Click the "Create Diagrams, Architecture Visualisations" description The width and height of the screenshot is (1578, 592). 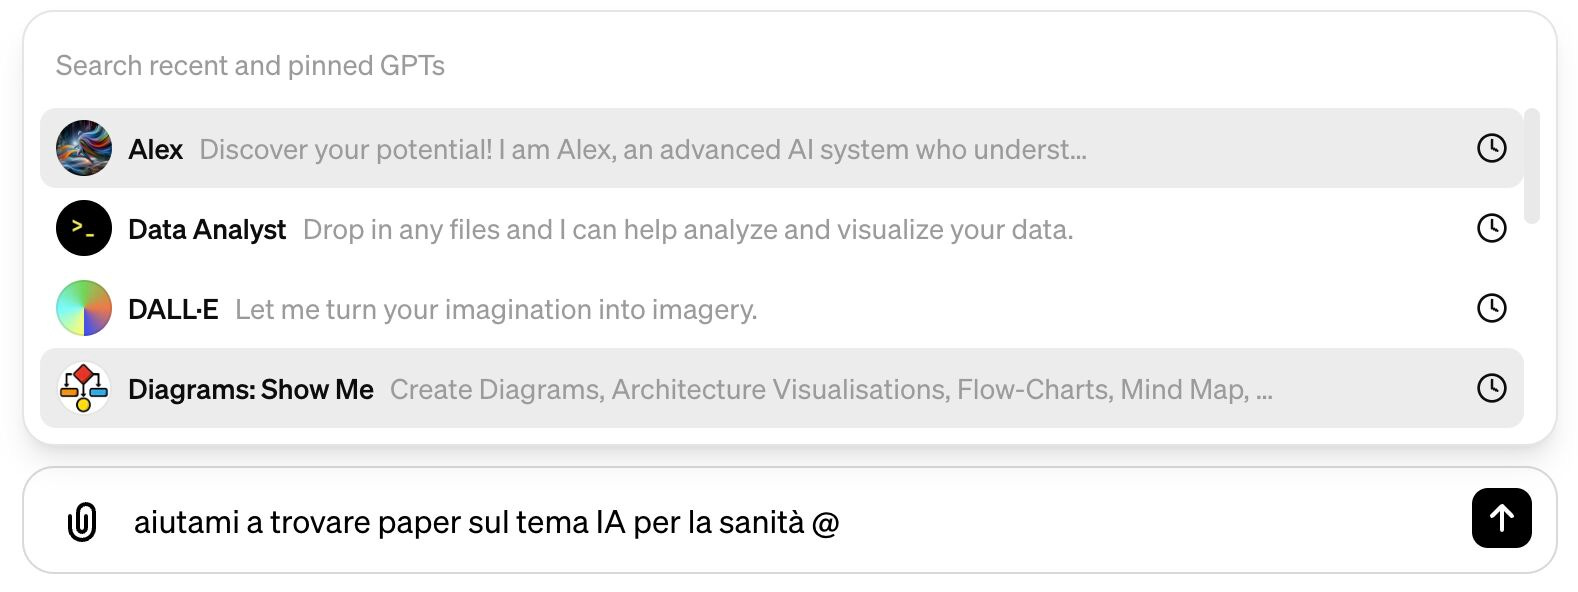coord(831,389)
